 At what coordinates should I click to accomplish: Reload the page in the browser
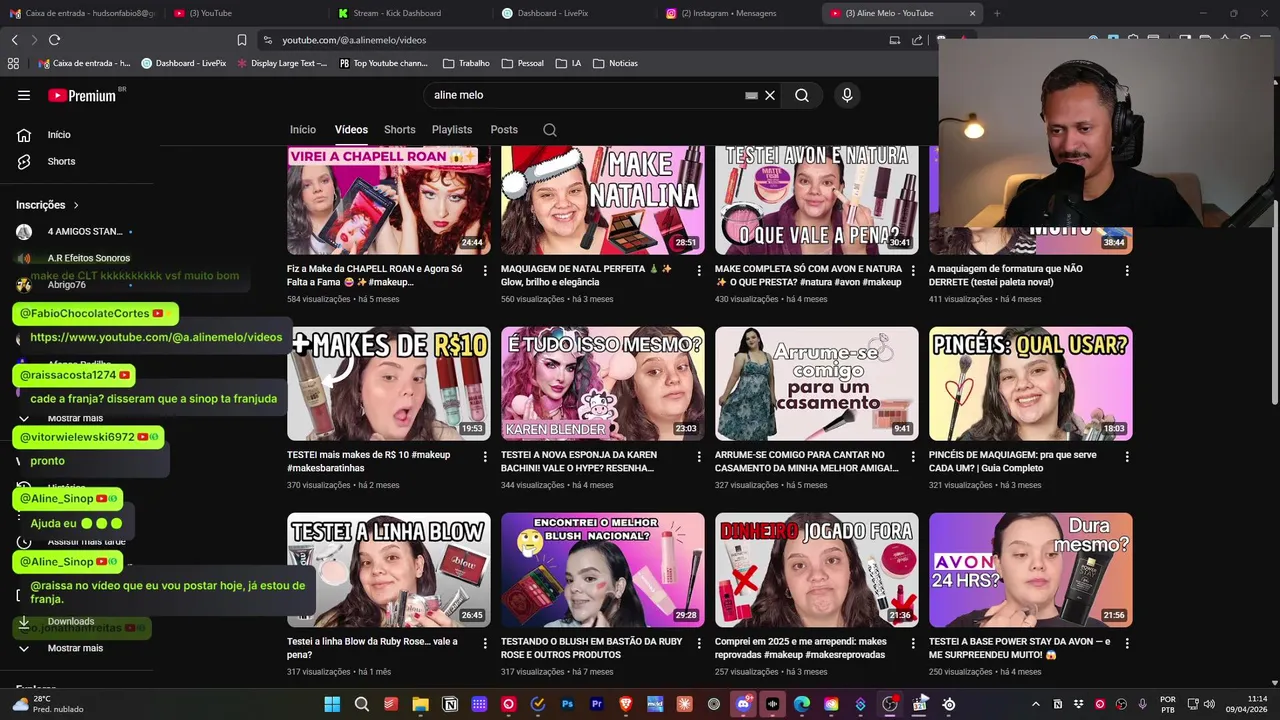point(54,40)
